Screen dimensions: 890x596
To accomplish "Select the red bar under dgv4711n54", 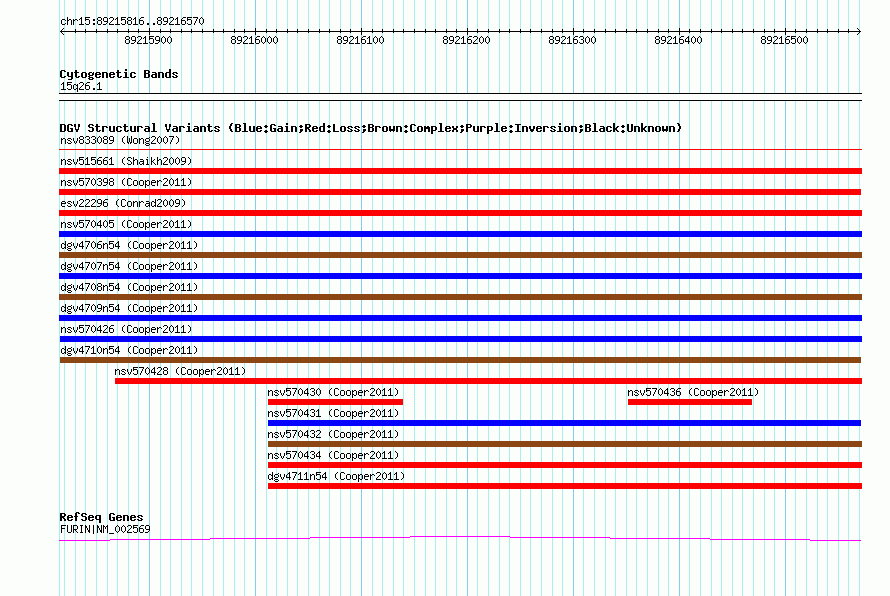I will [565, 486].
